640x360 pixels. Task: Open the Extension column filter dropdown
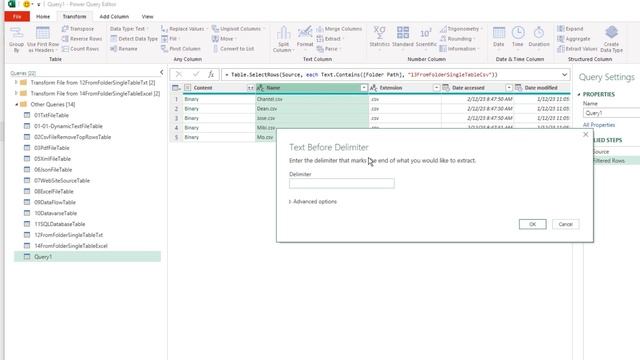point(436,88)
